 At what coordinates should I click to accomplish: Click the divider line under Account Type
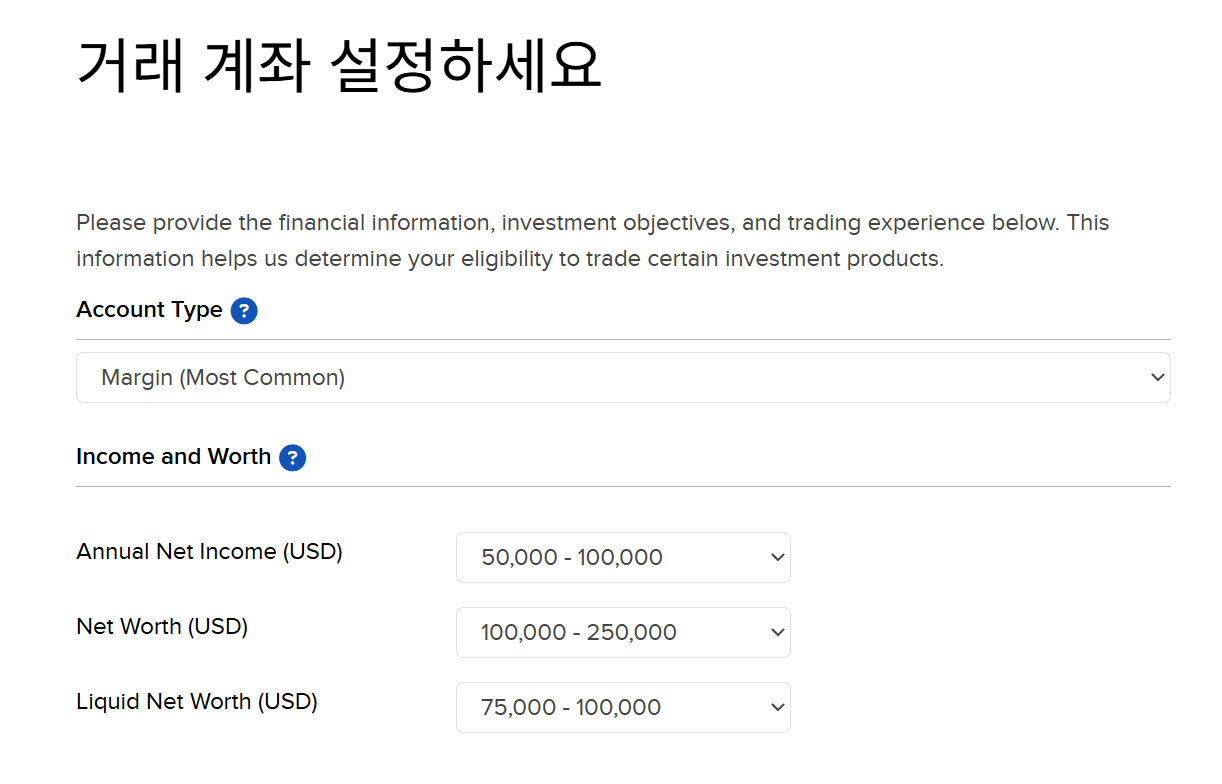tap(623, 339)
